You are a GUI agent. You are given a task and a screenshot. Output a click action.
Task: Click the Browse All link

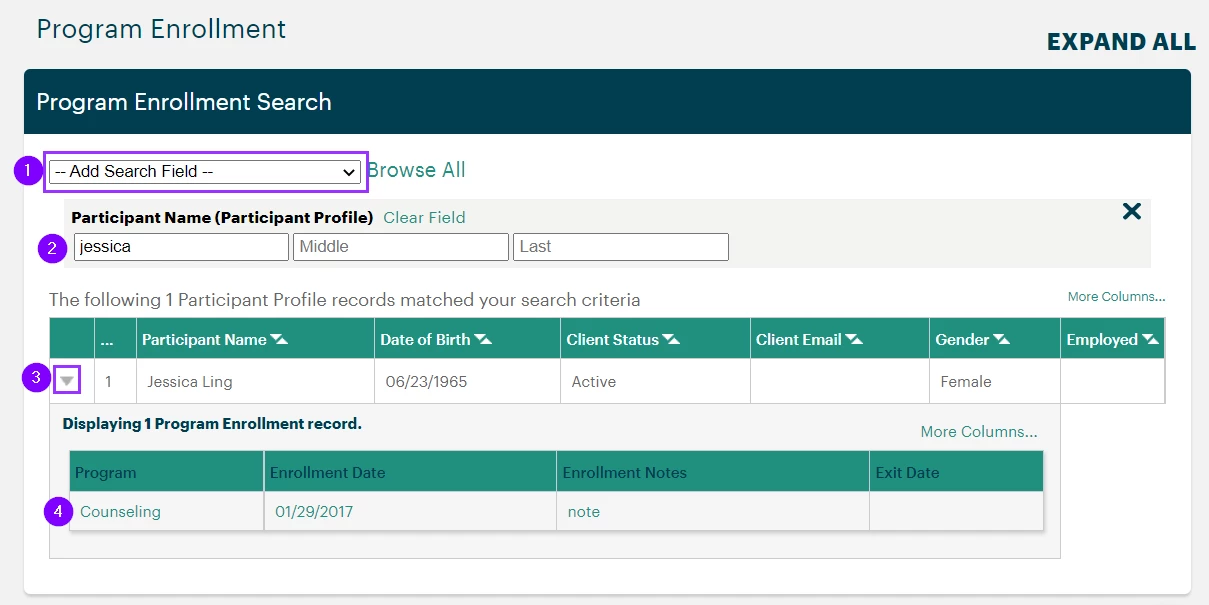tap(416, 170)
